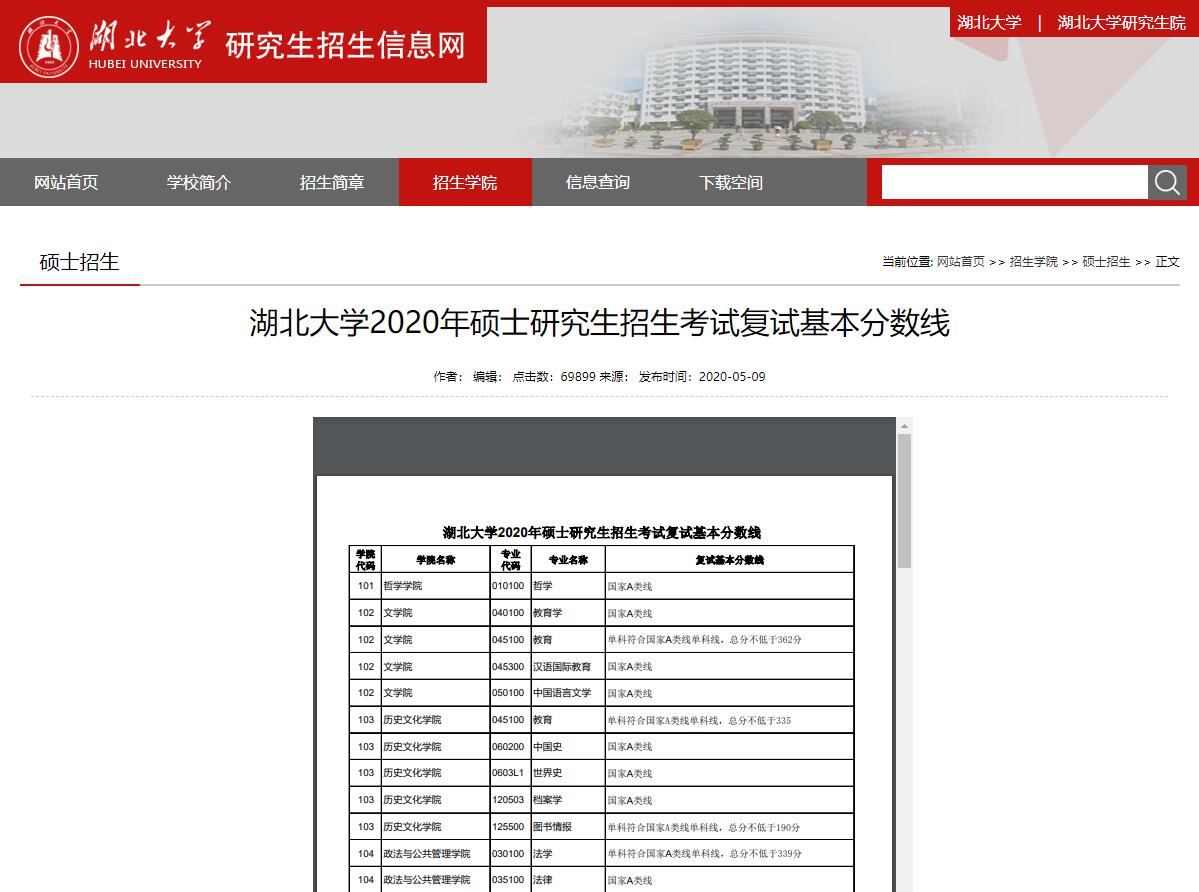The width and height of the screenshot is (1199, 892).
Task: Click the 硕士招生 section heading tab
Action: pyautogui.click(x=79, y=262)
